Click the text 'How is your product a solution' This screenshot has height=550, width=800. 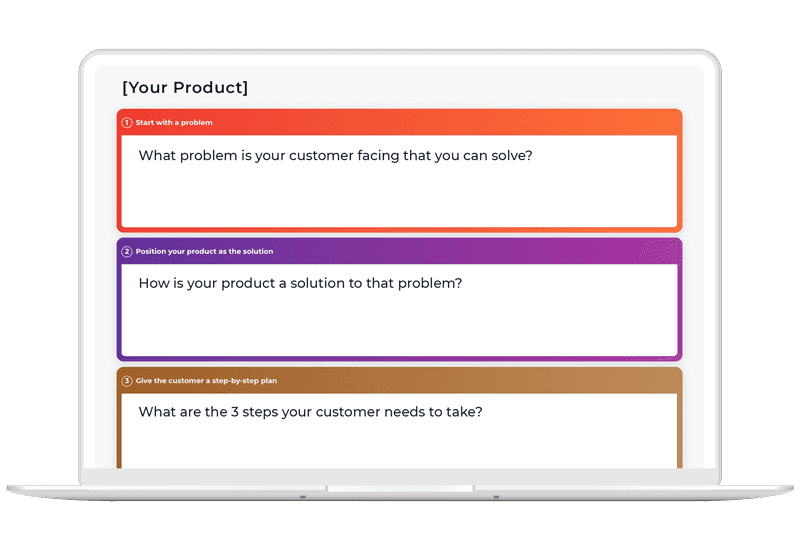click(x=242, y=283)
